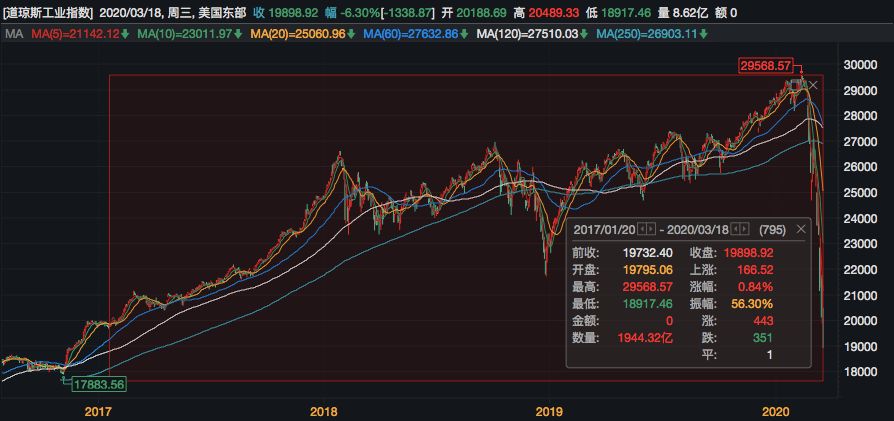Click the 前收 value 19732.40
The height and width of the screenshot is (421, 894).
pyautogui.click(x=649, y=253)
